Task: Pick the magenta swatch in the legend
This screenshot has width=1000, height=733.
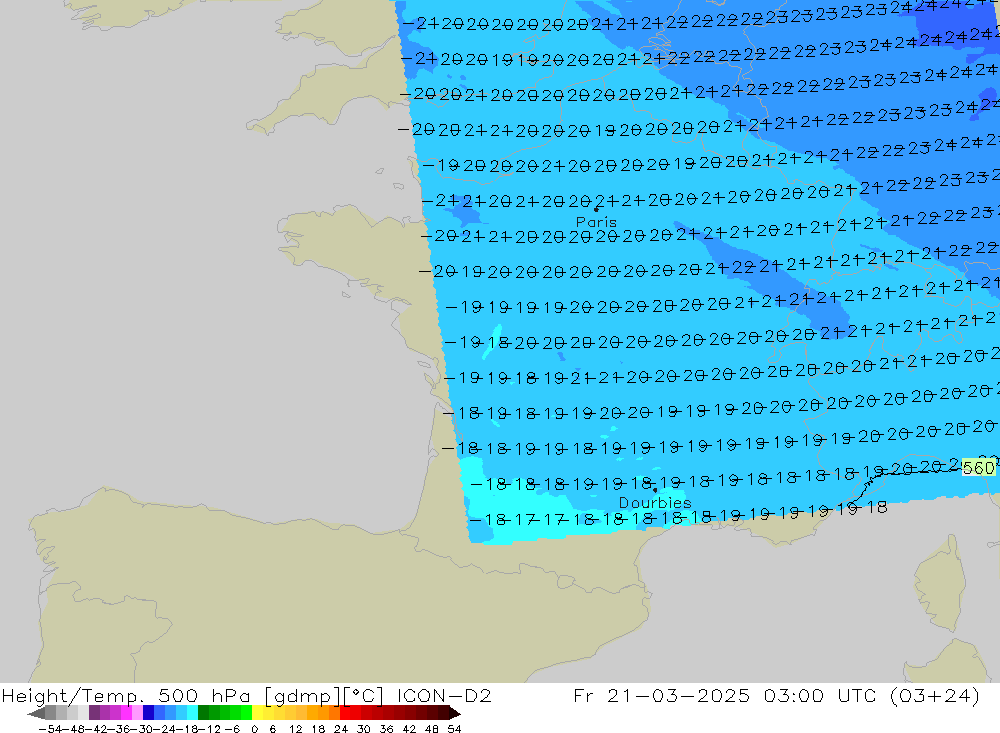Action: pyautogui.click(x=126, y=713)
